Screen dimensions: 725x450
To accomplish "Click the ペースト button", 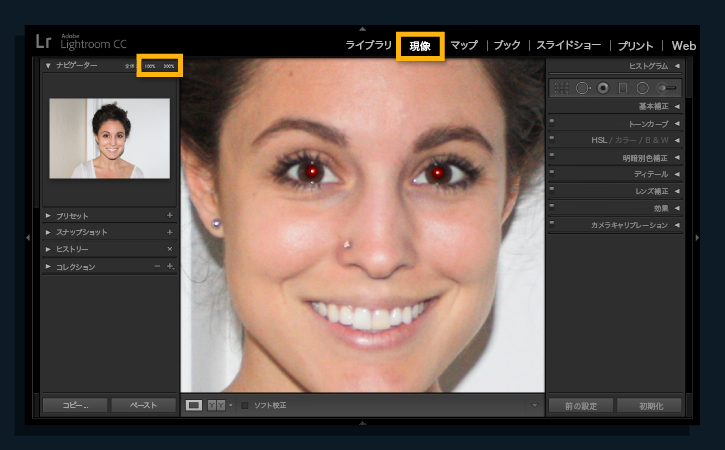I will point(143,405).
